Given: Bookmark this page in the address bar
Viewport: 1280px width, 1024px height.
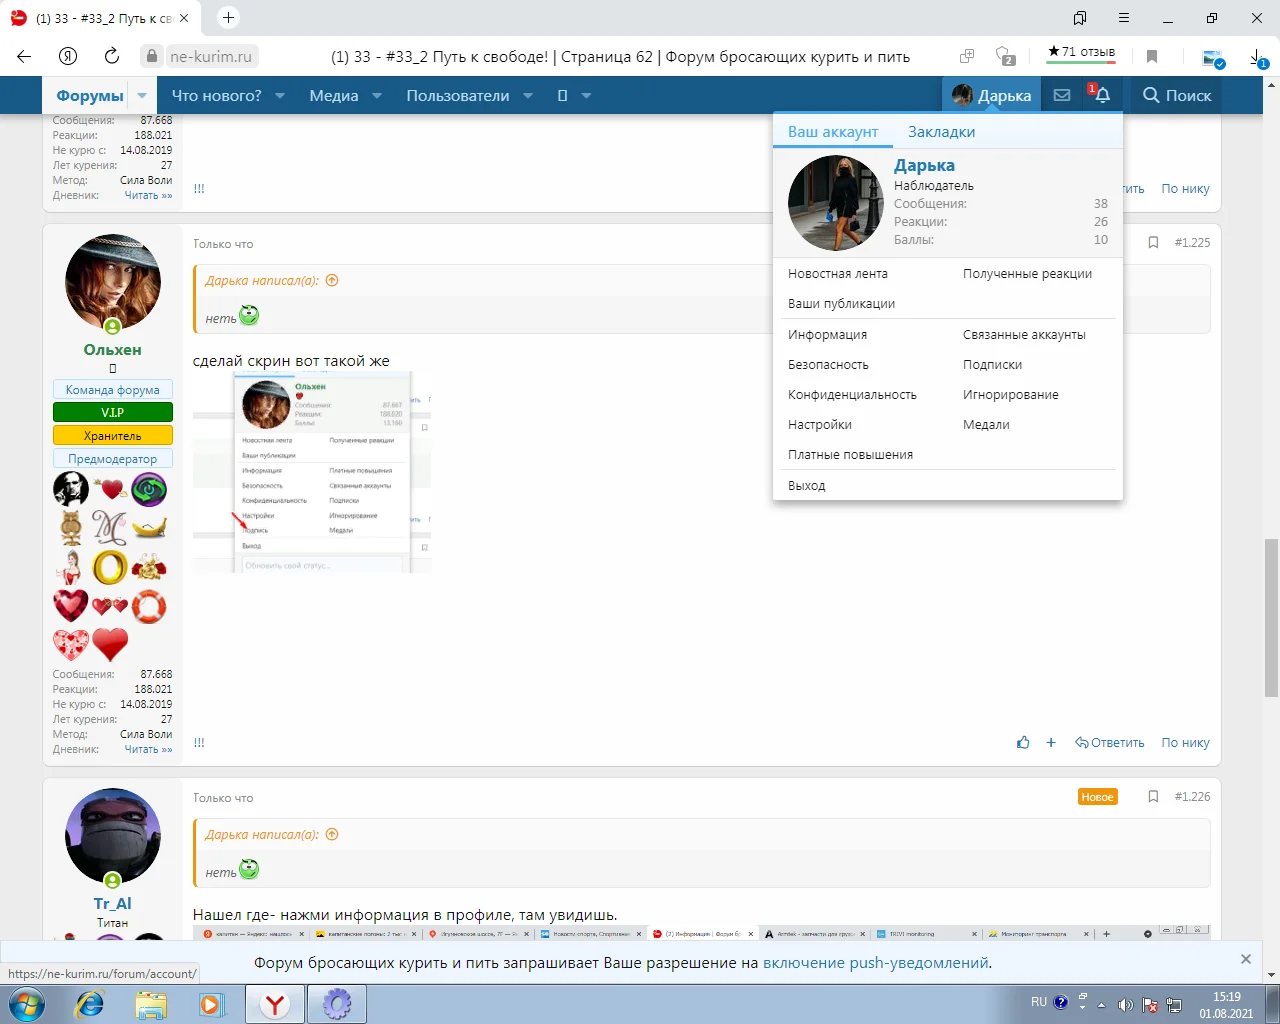Looking at the screenshot, I should pyautogui.click(x=1152, y=56).
